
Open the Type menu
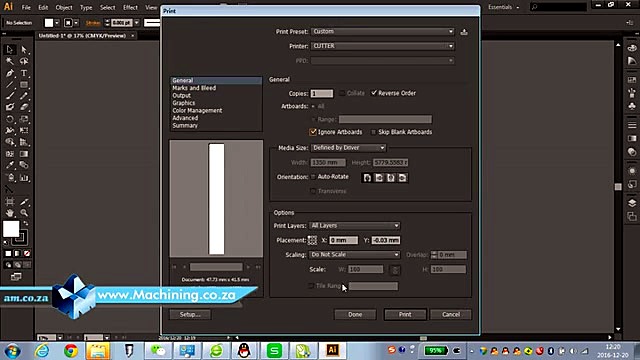86,7
